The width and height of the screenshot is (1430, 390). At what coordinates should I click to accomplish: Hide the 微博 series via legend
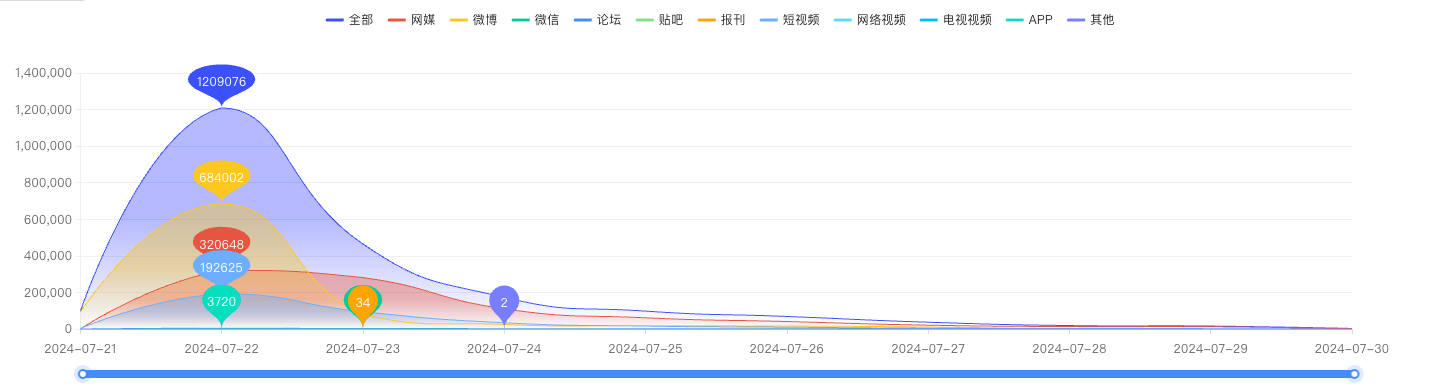(473, 20)
